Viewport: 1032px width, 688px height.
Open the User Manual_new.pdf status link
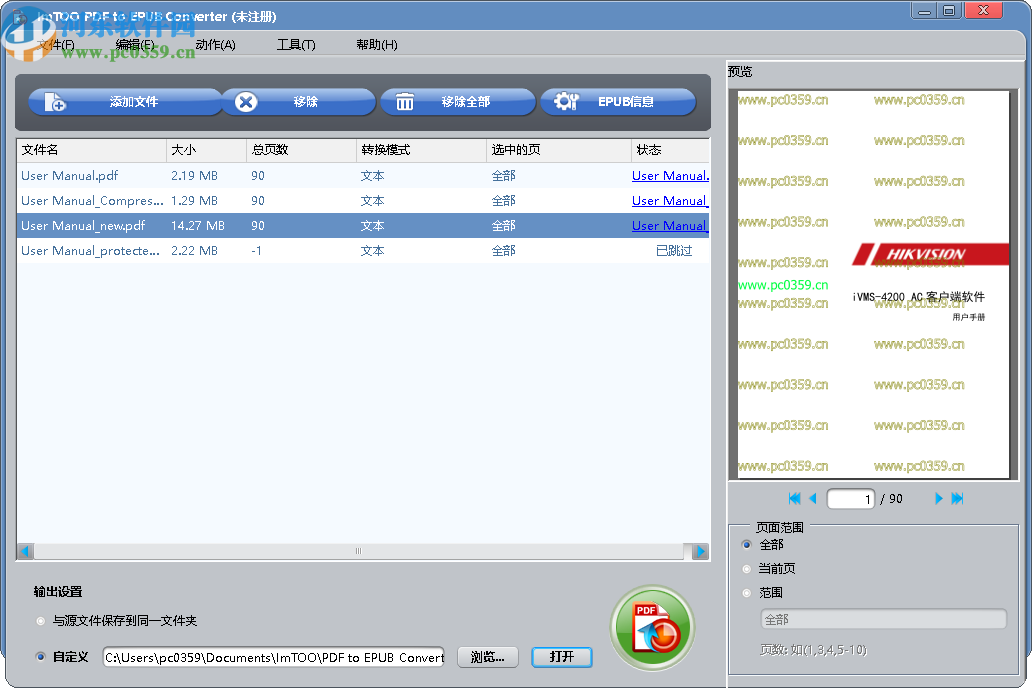pyautogui.click(x=668, y=225)
